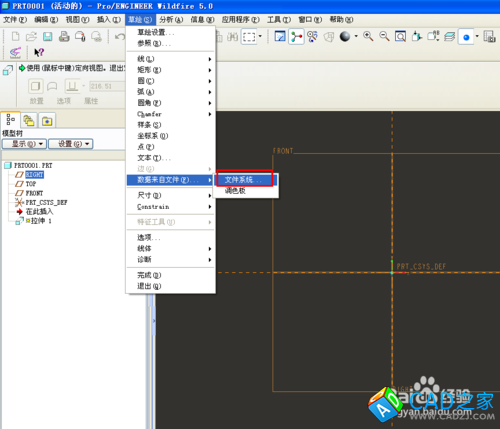This screenshot has width=500, height=429.
Task: Open the 分析 menu
Action: pyautogui.click(x=171, y=20)
